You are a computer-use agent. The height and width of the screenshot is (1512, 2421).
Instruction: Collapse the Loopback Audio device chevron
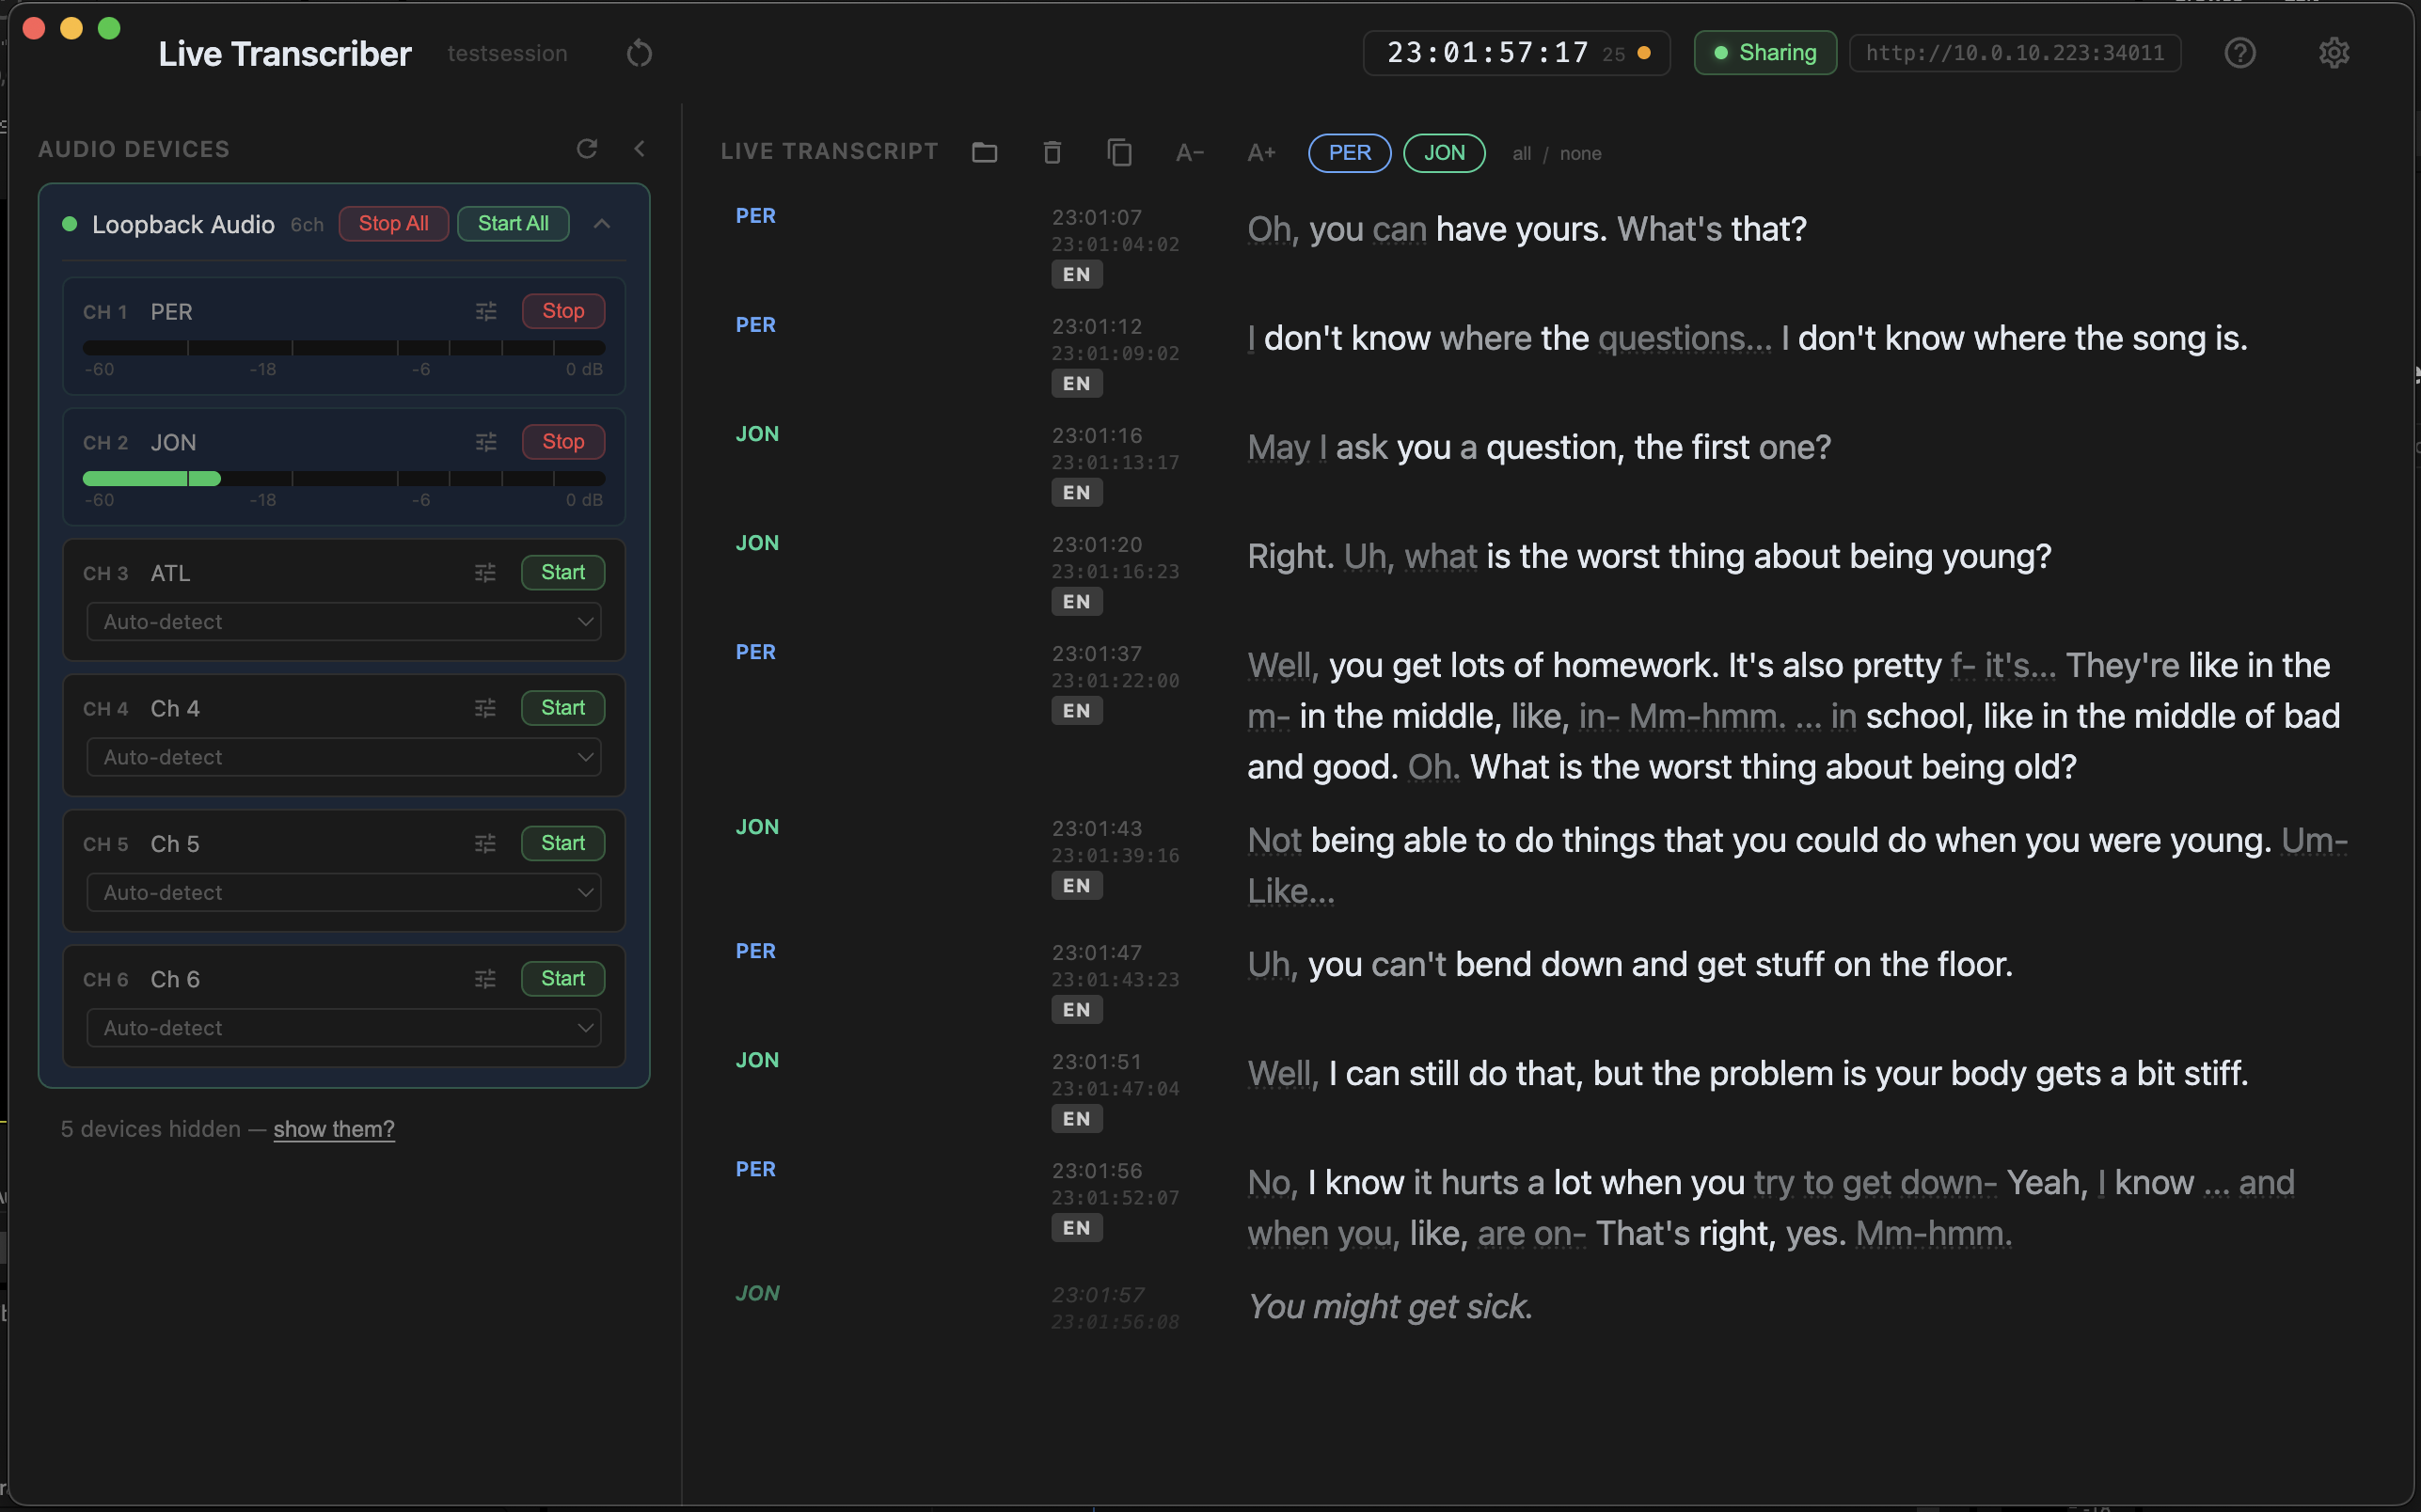(x=602, y=224)
